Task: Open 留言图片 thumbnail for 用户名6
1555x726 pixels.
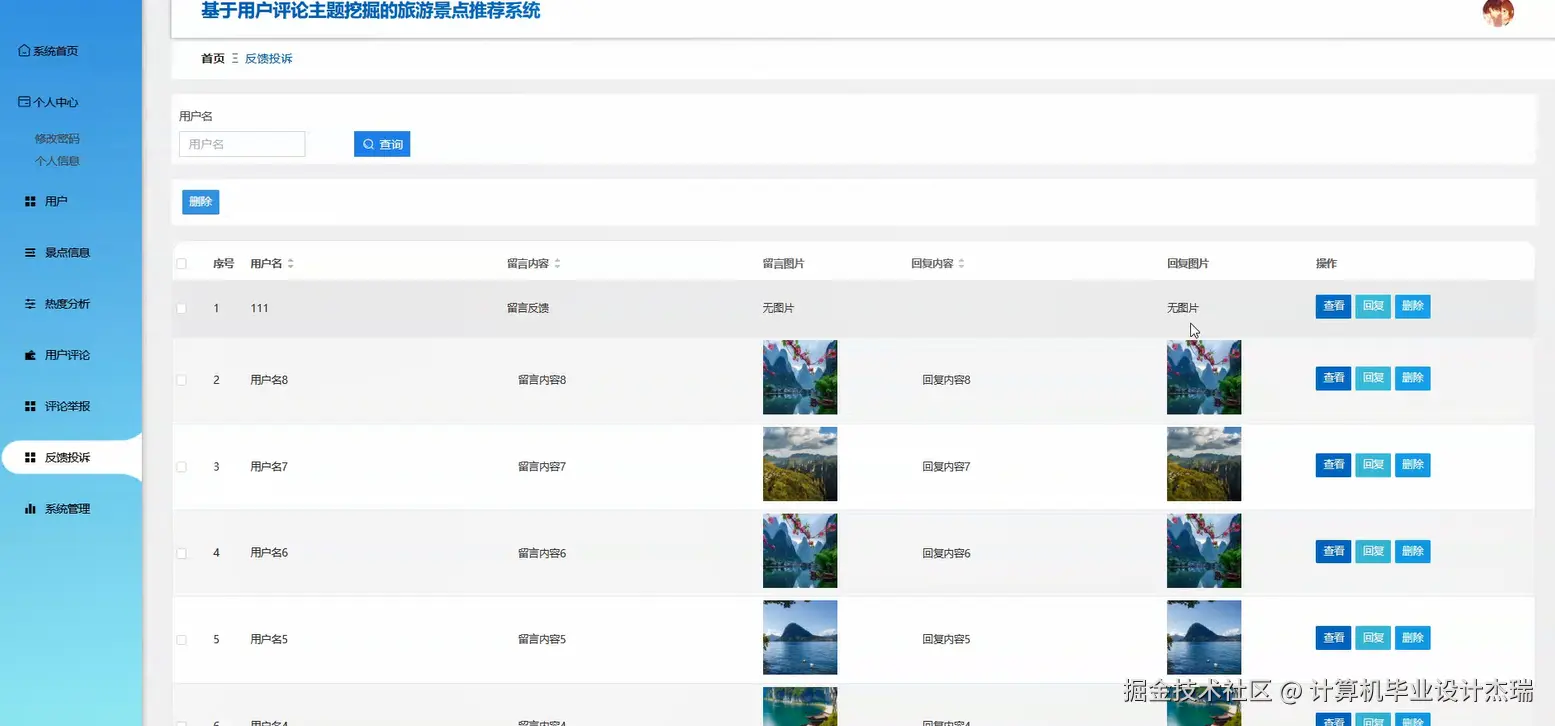Action: 800,551
